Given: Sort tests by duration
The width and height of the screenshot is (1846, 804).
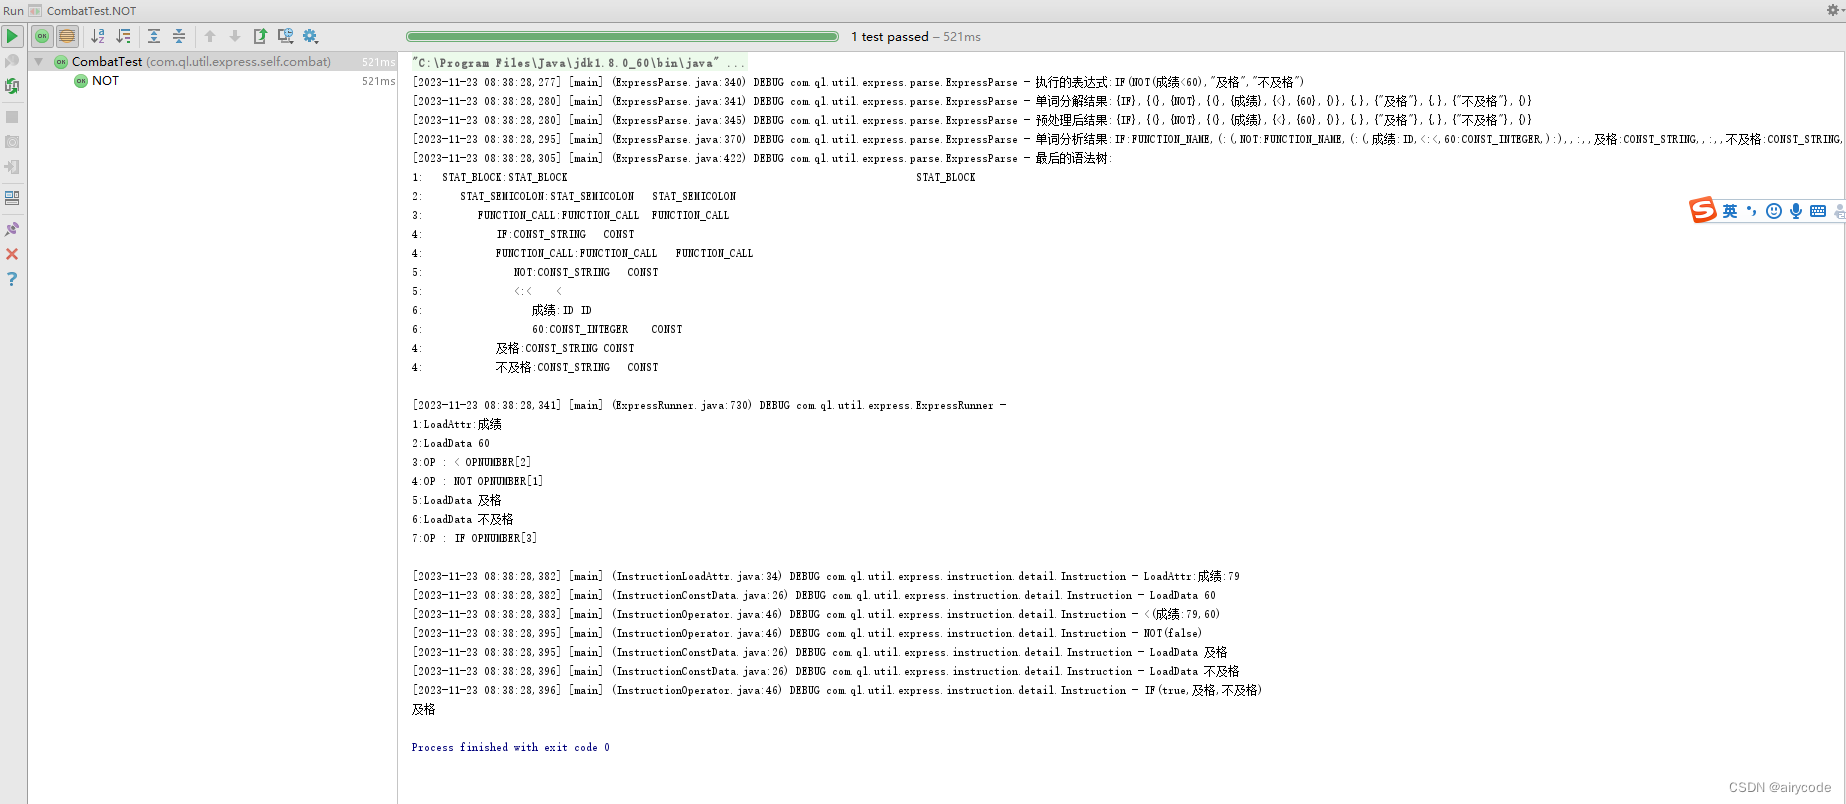Looking at the screenshot, I should click(123, 36).
